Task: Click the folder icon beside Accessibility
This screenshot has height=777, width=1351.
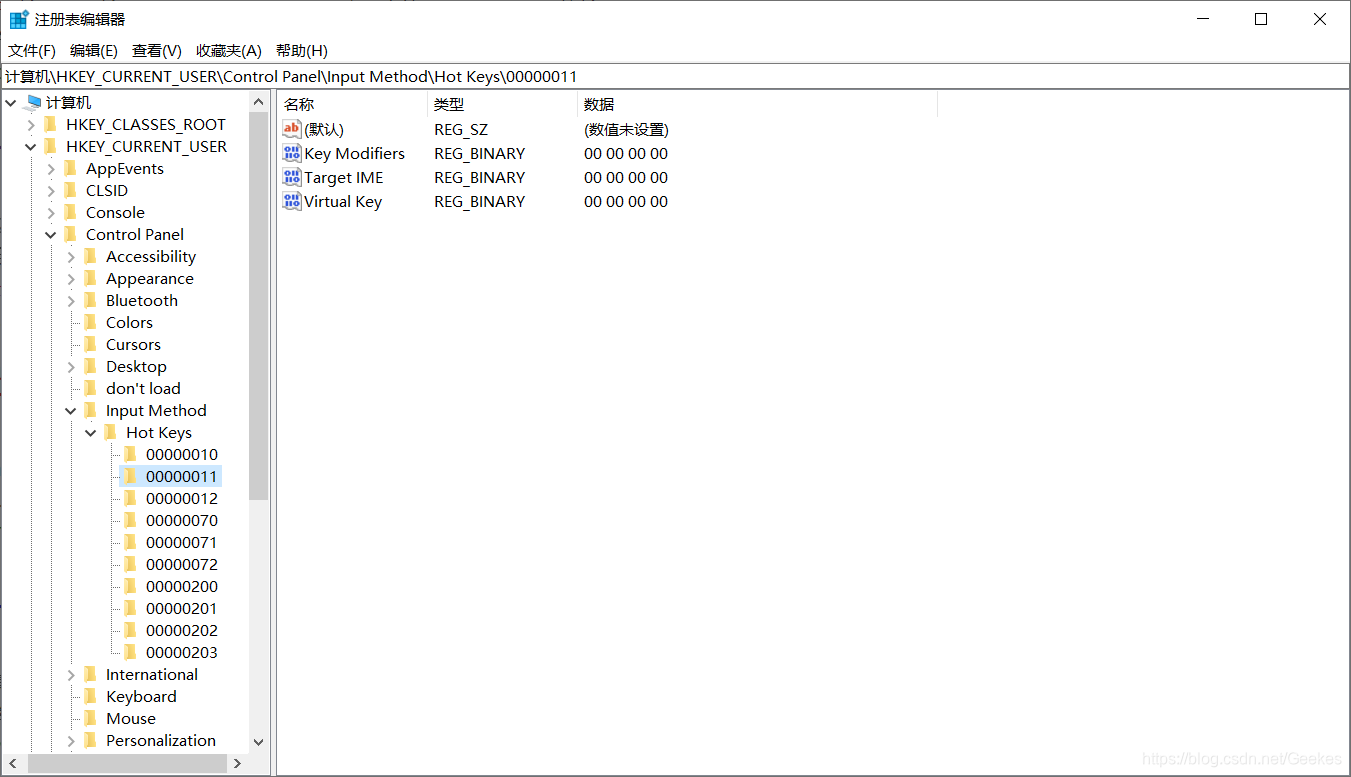Action: click(90, 256)
